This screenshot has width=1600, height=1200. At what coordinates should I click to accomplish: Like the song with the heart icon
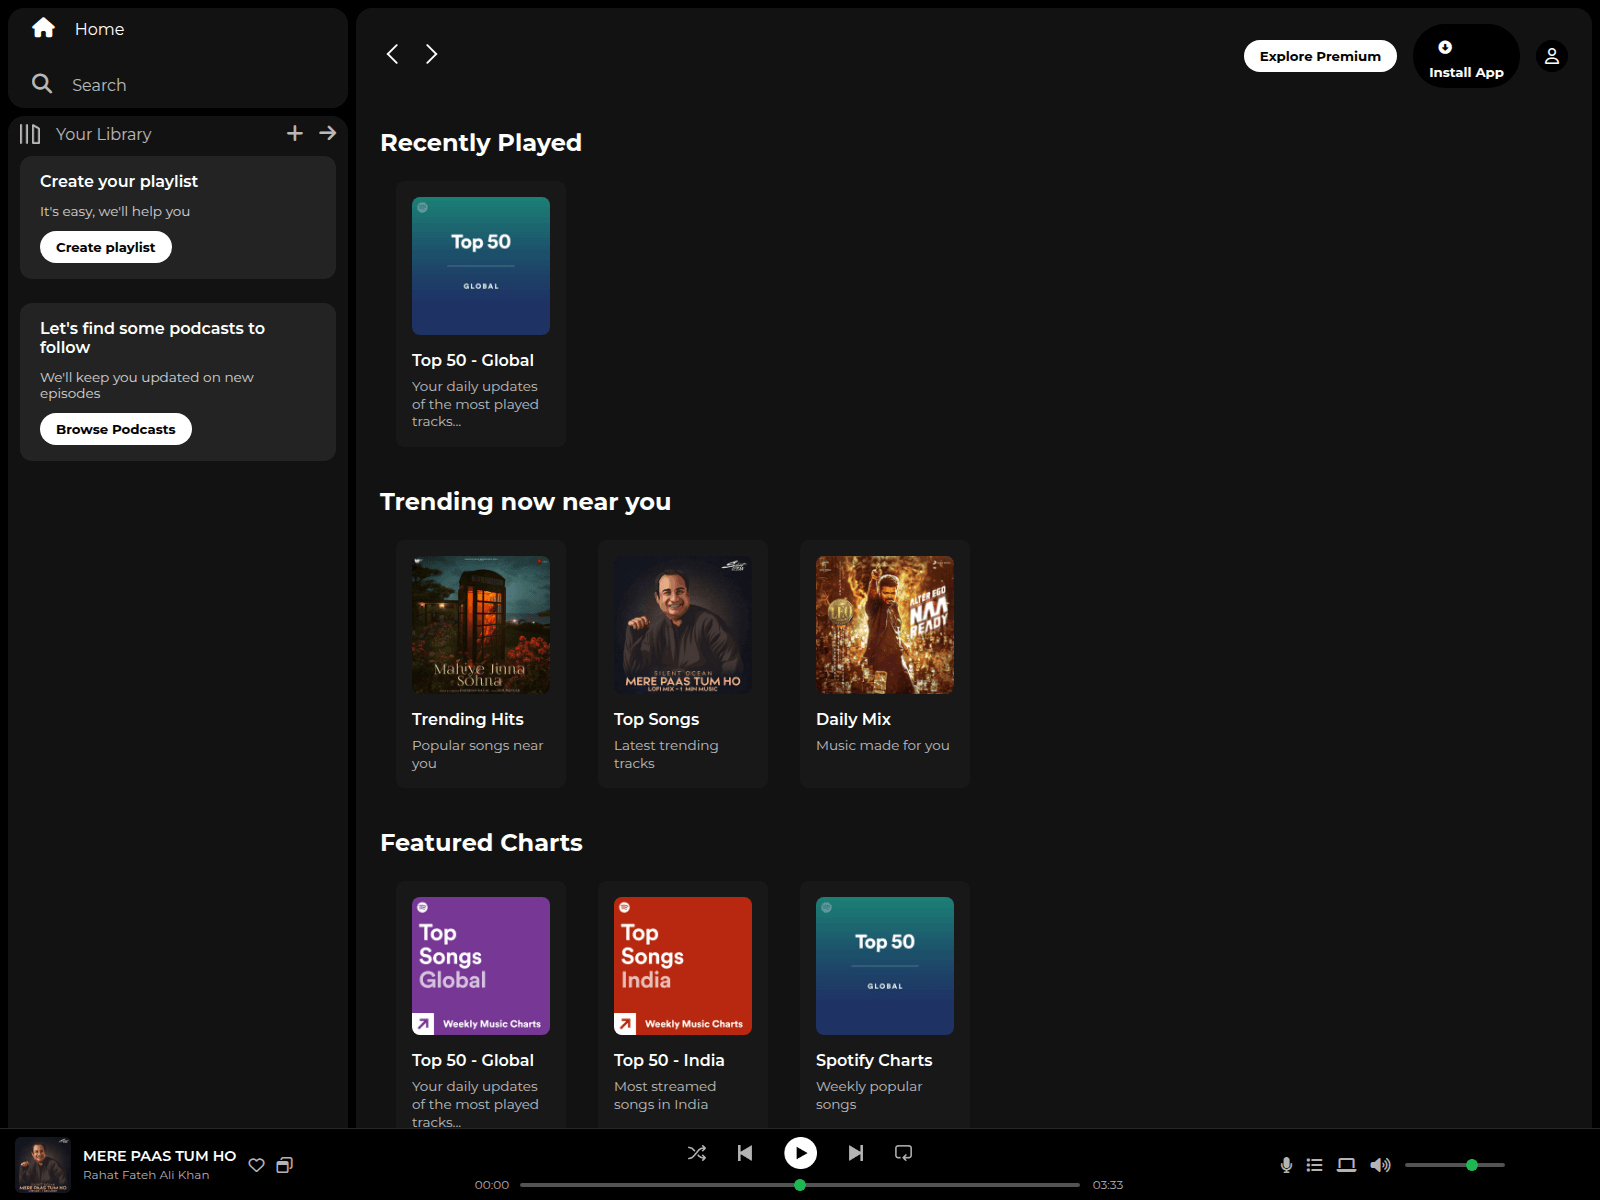click(x=257, y=1165)
